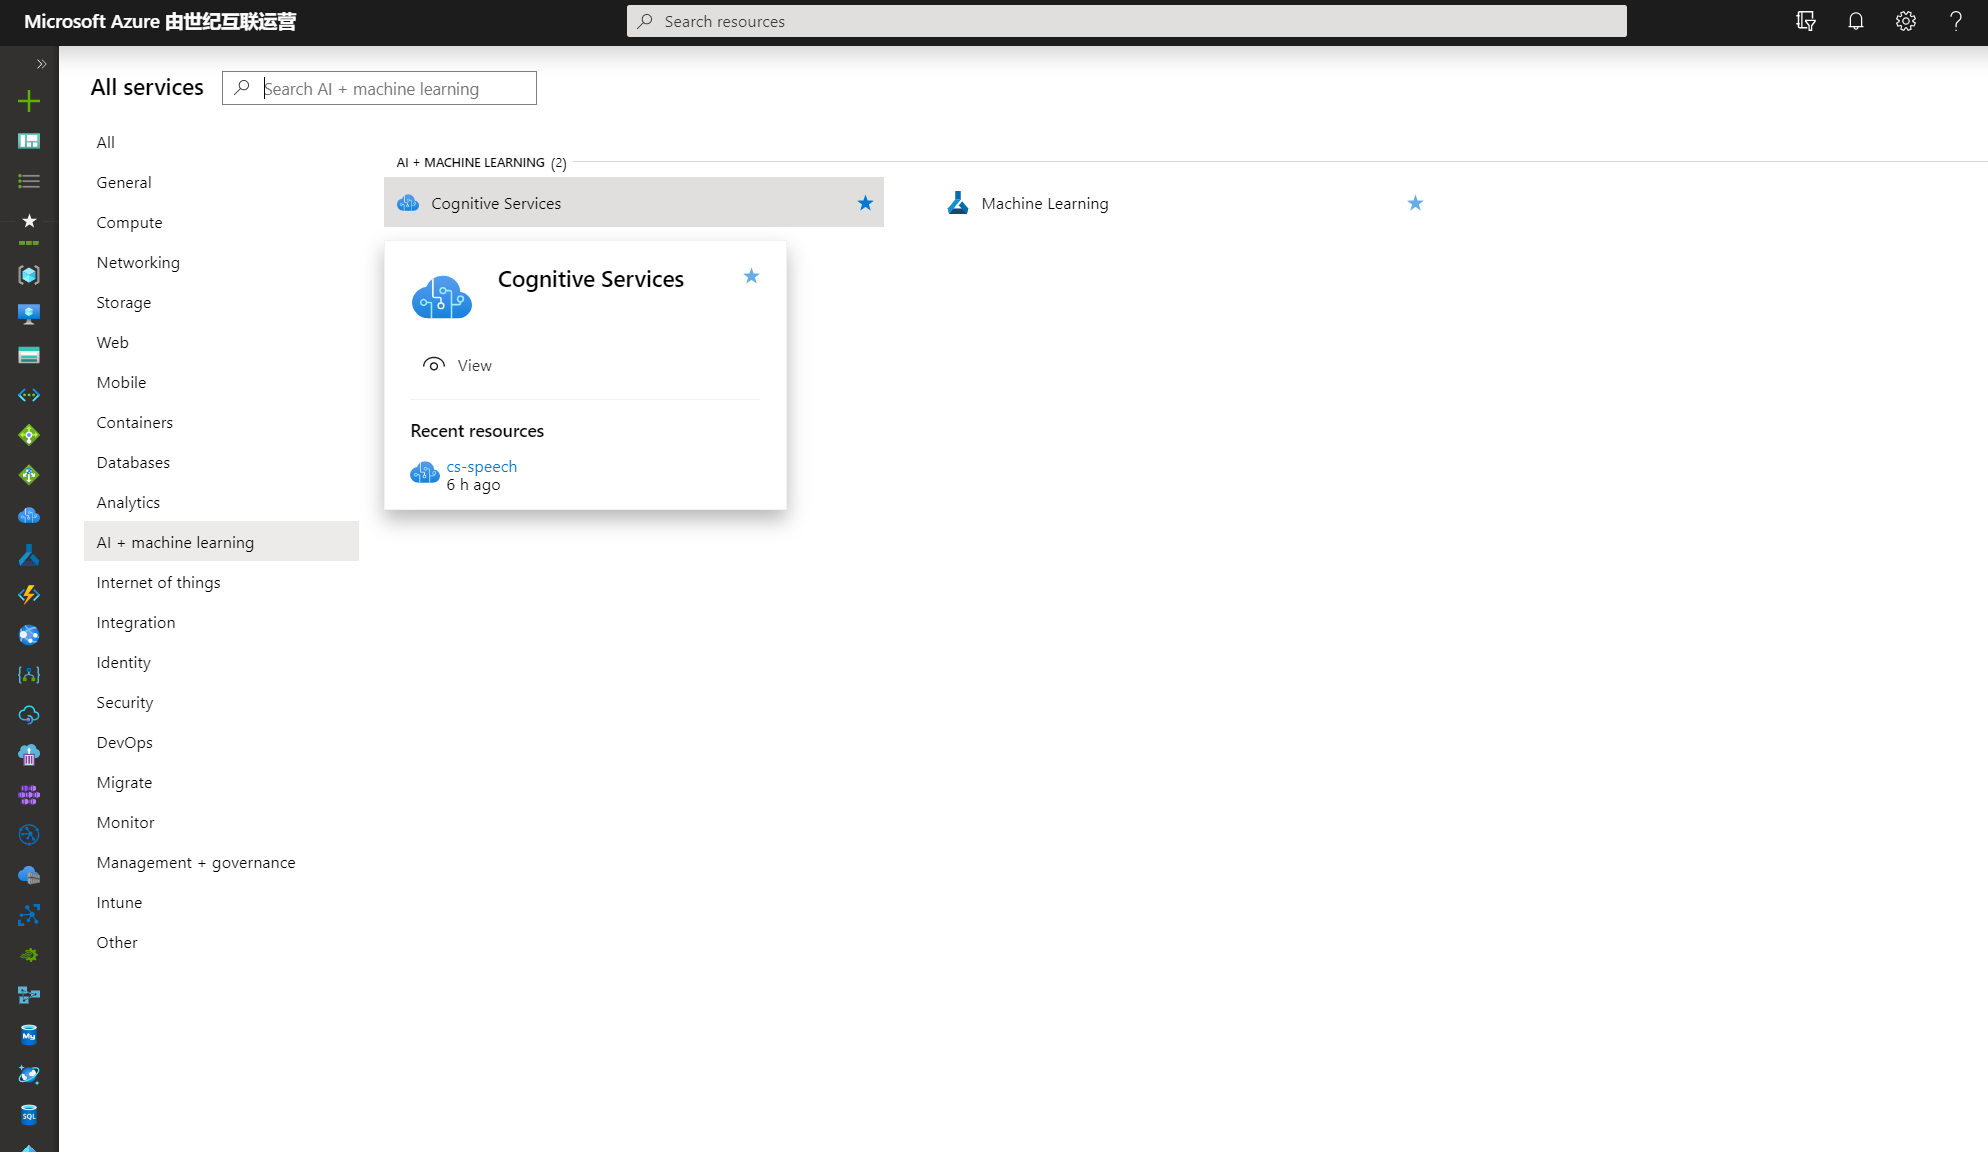Click View in the Cognitive Services popup
The image size is (1988, 1152).
[474, 365]
